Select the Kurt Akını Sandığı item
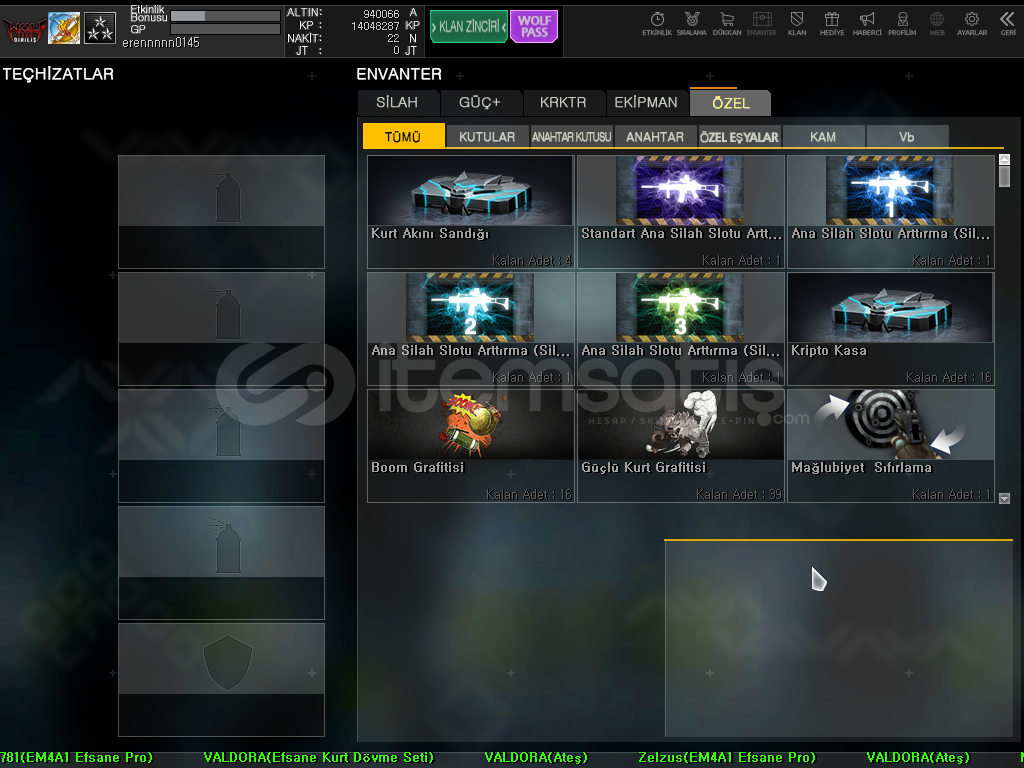Image resolution: width=1024 pixels, height=768 pixels. 470,212
